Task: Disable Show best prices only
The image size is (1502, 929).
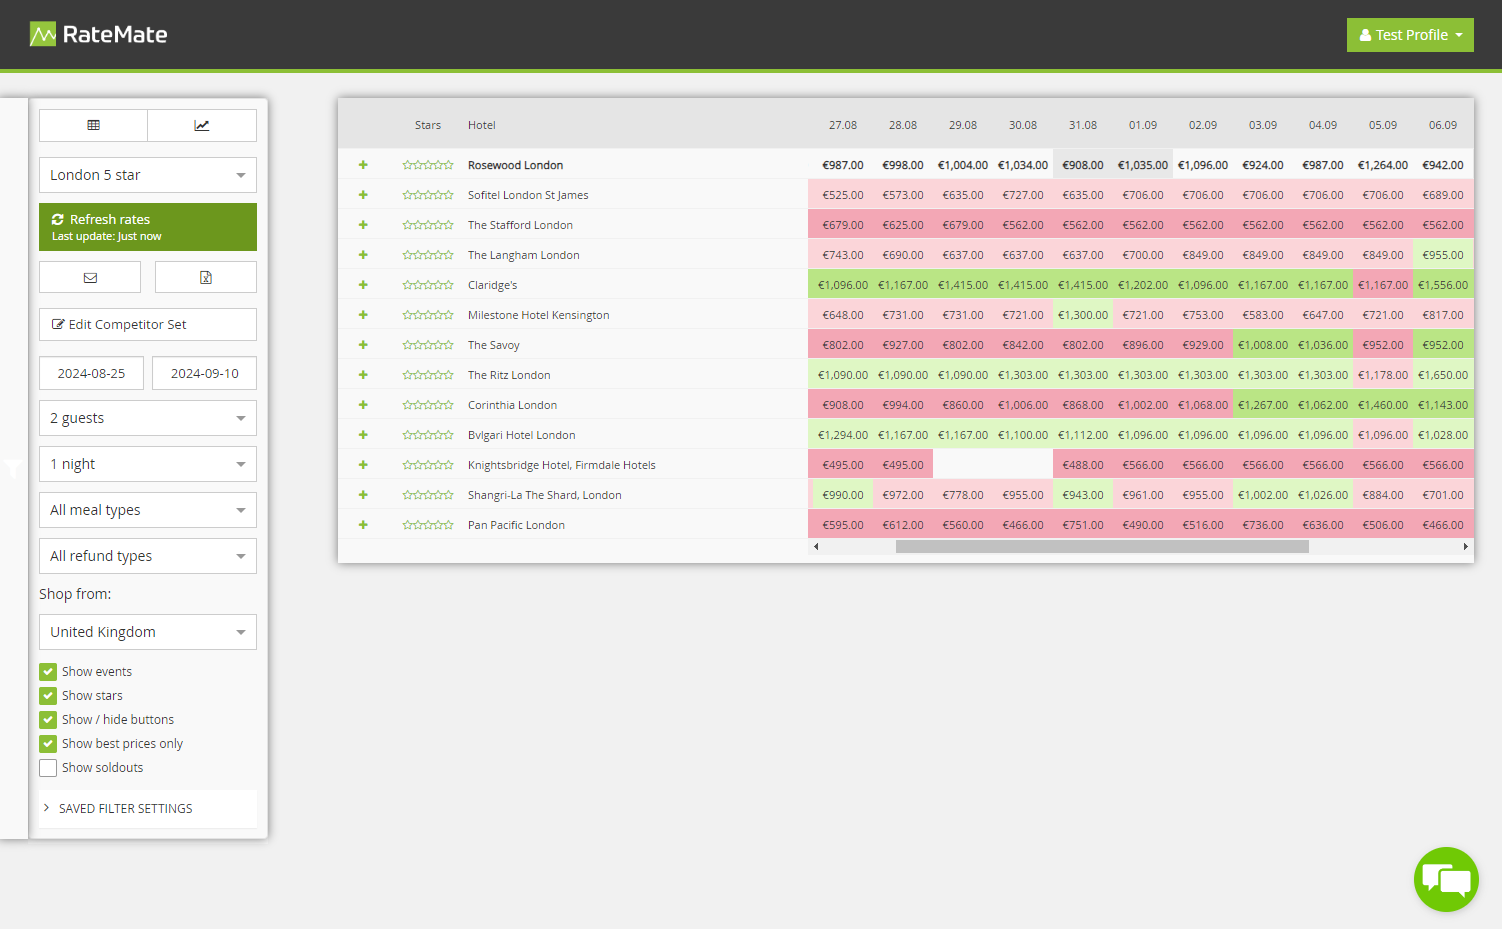Action: pos(48,744)
